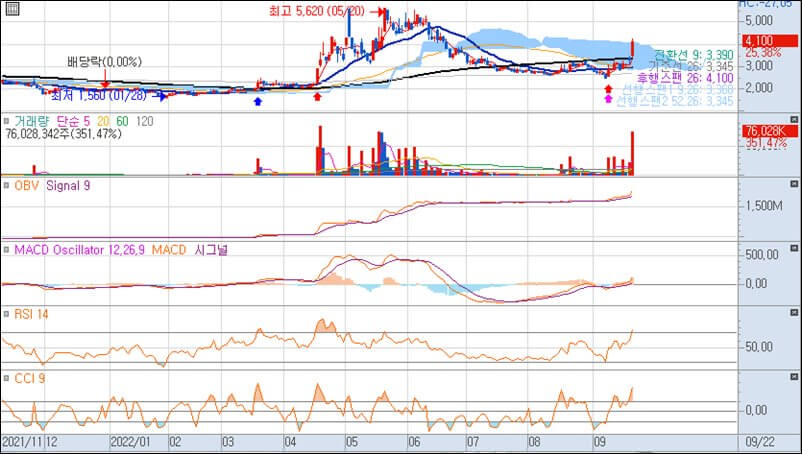The height and width of the screenshot is (454, 802).
Task: Click the 배당락(0.00%) label
Action: tap(104, 62)
